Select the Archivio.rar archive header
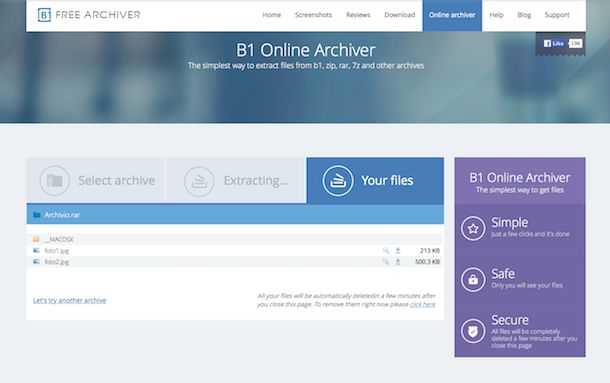 235,214
